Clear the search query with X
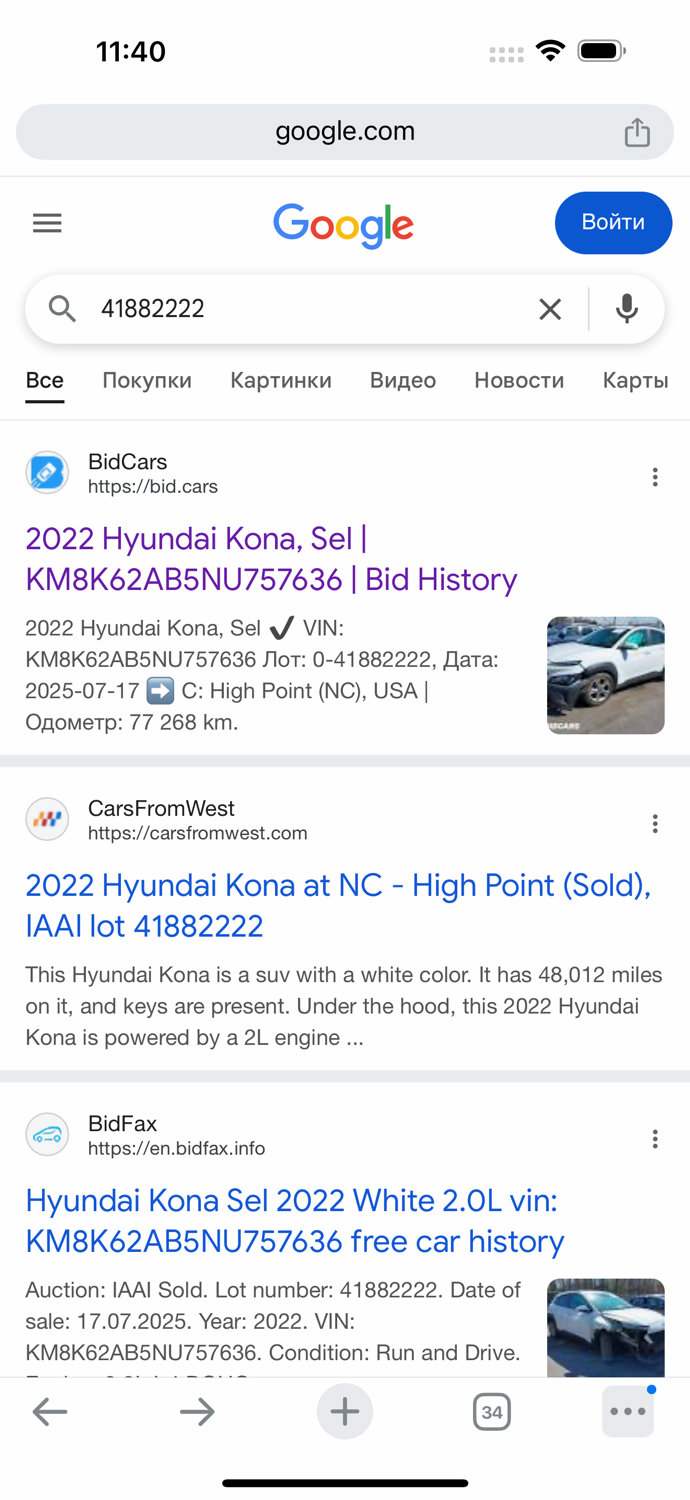 point(550,310)
